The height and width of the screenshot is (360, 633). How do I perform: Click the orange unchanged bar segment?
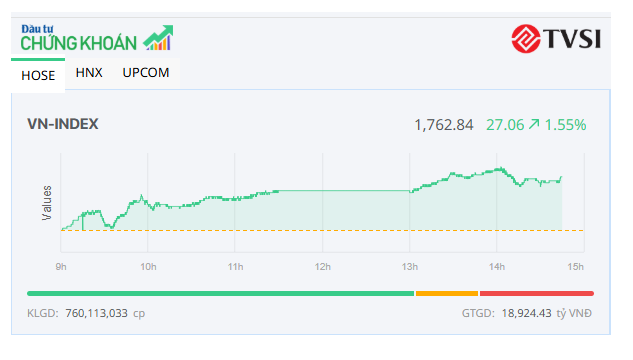(x=447, y=293)
